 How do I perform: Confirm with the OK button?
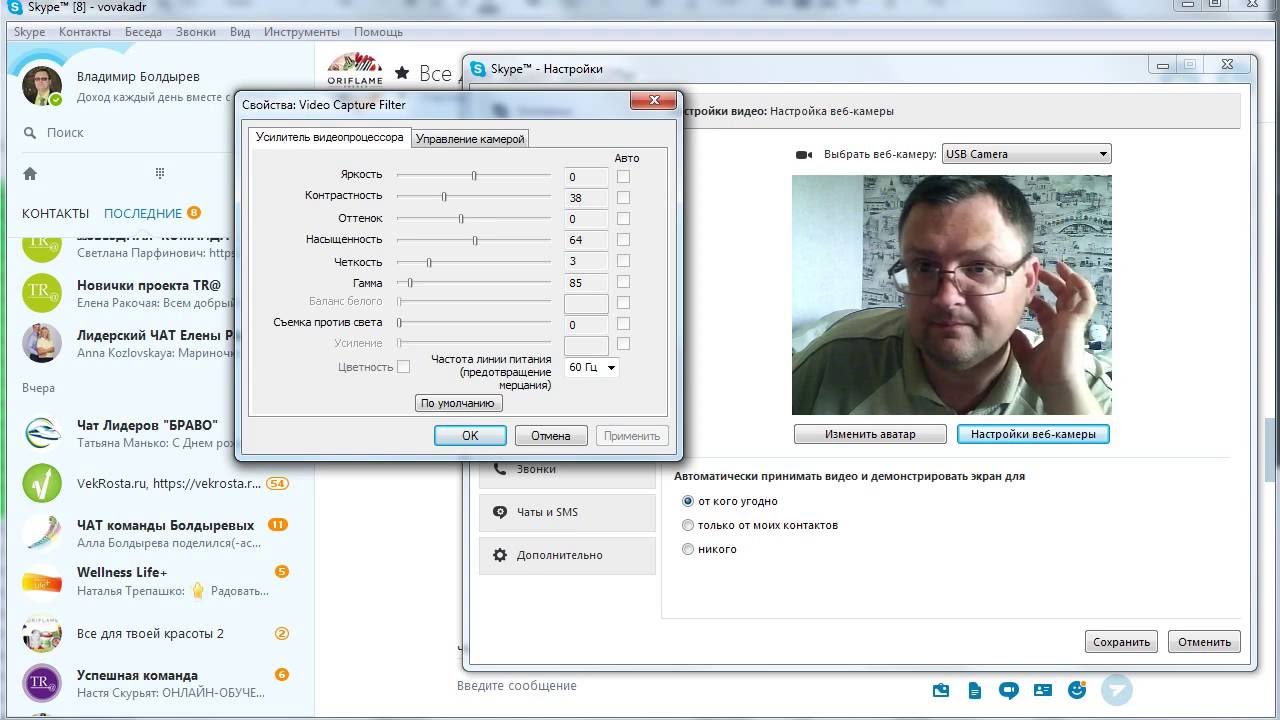[470, 435]
